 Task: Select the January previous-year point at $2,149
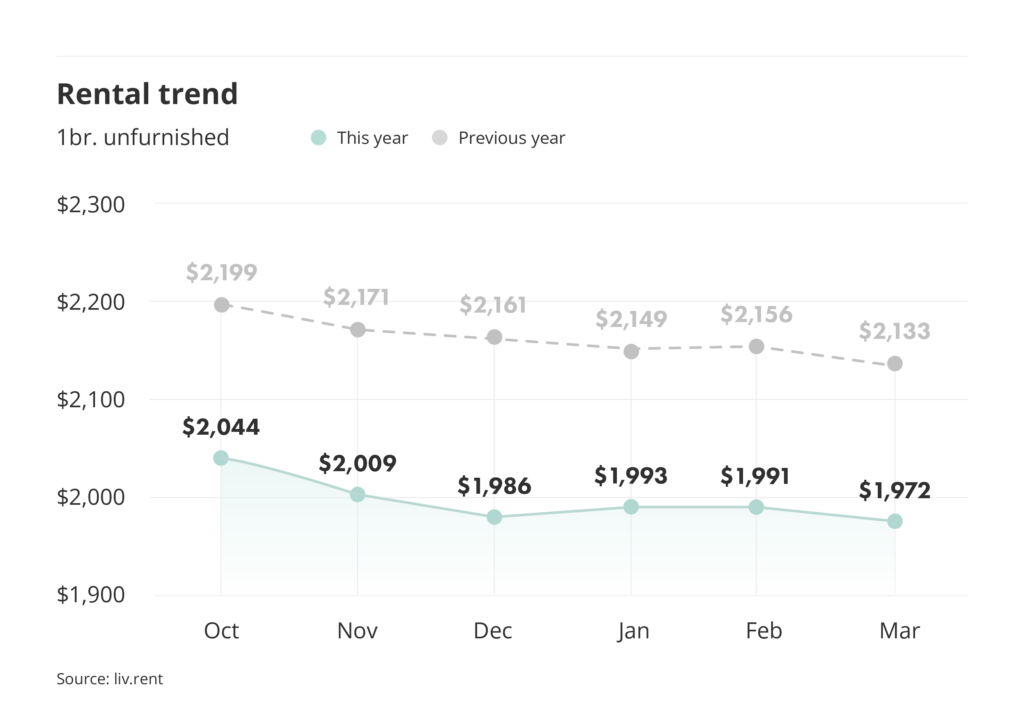pyautogui.click(x=631, y=351)
